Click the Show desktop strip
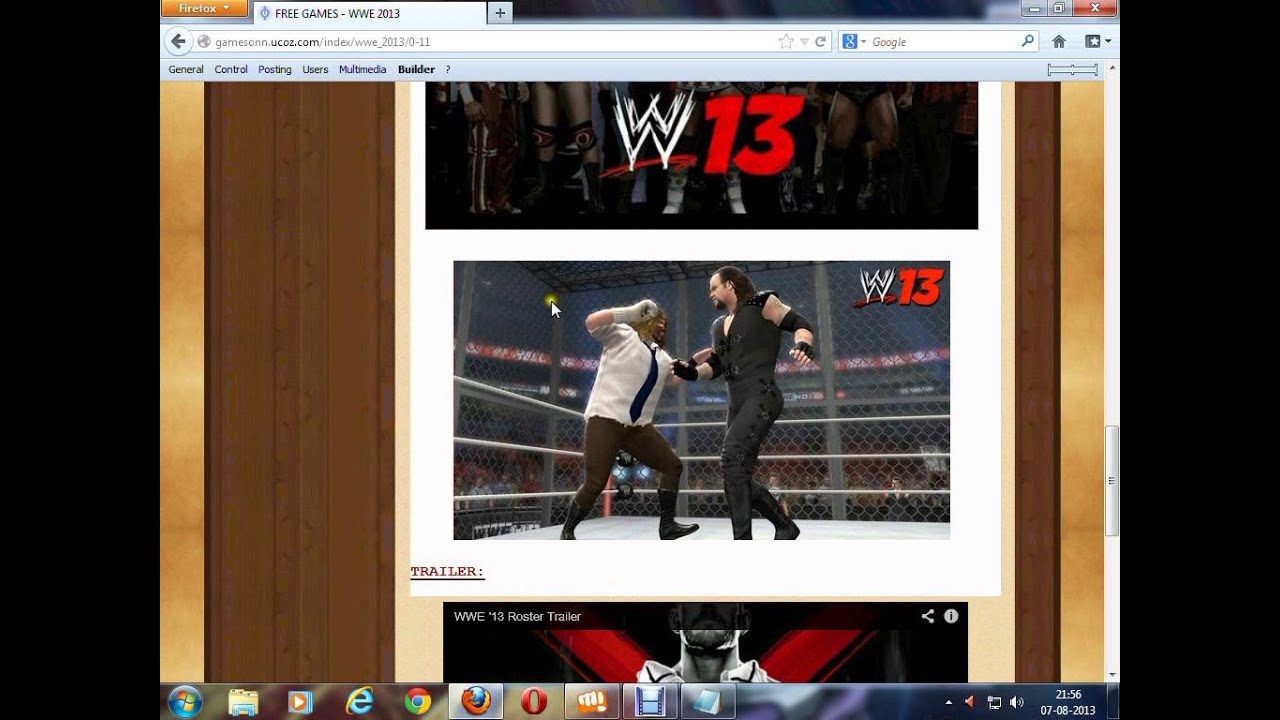 point(1112,702)
